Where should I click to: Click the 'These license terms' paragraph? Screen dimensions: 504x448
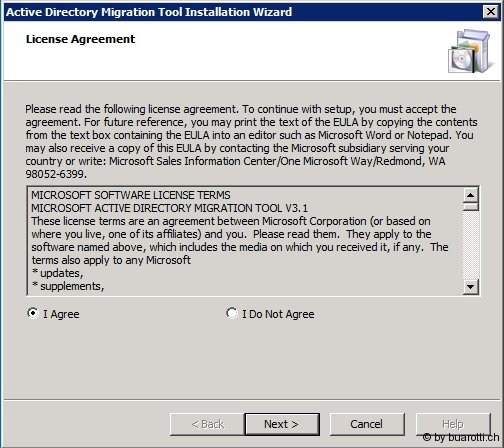point(240,241)
